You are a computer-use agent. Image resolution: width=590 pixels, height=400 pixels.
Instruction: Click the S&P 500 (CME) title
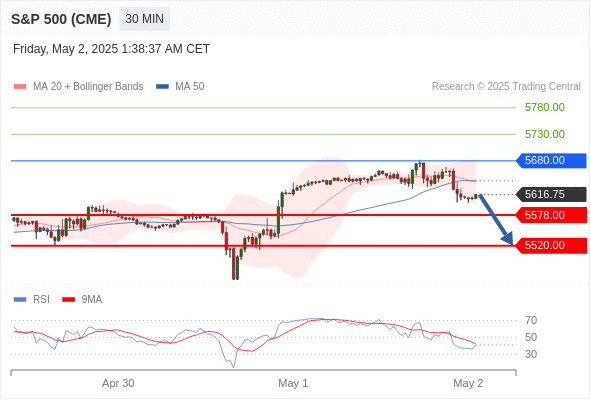[61, 19]
